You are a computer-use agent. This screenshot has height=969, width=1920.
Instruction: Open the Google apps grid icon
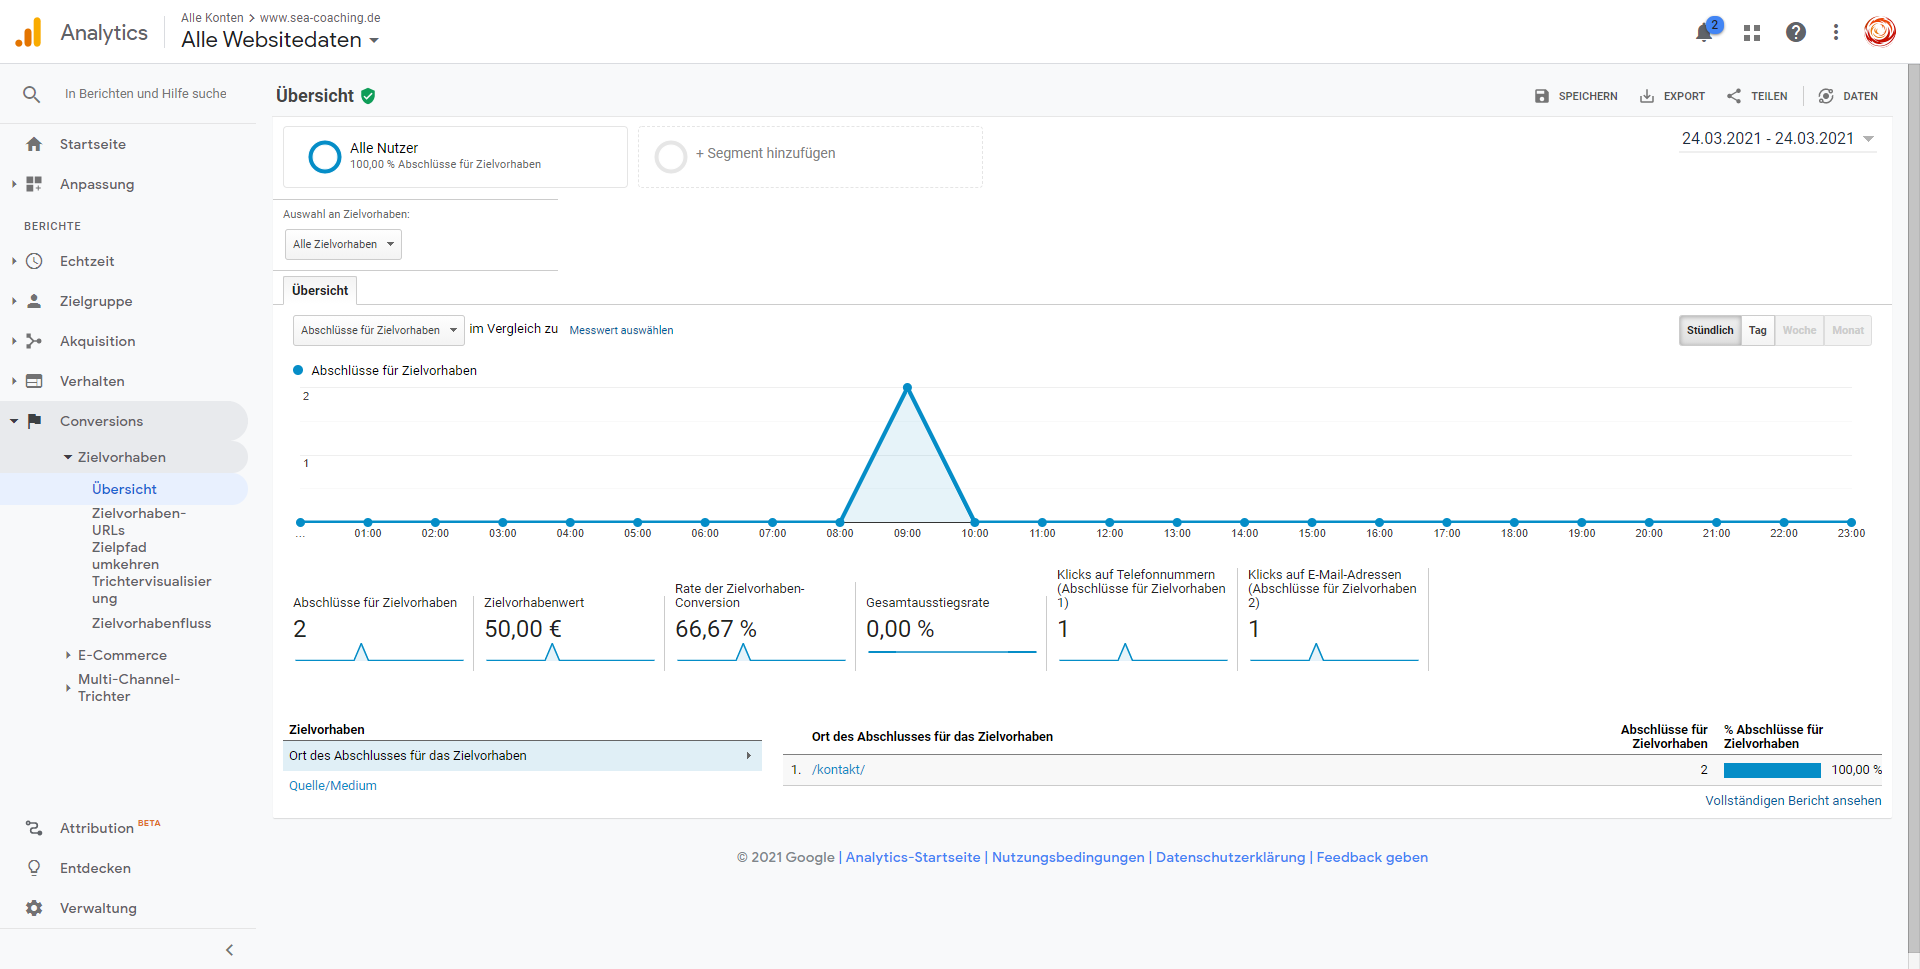coord(1752,33)
